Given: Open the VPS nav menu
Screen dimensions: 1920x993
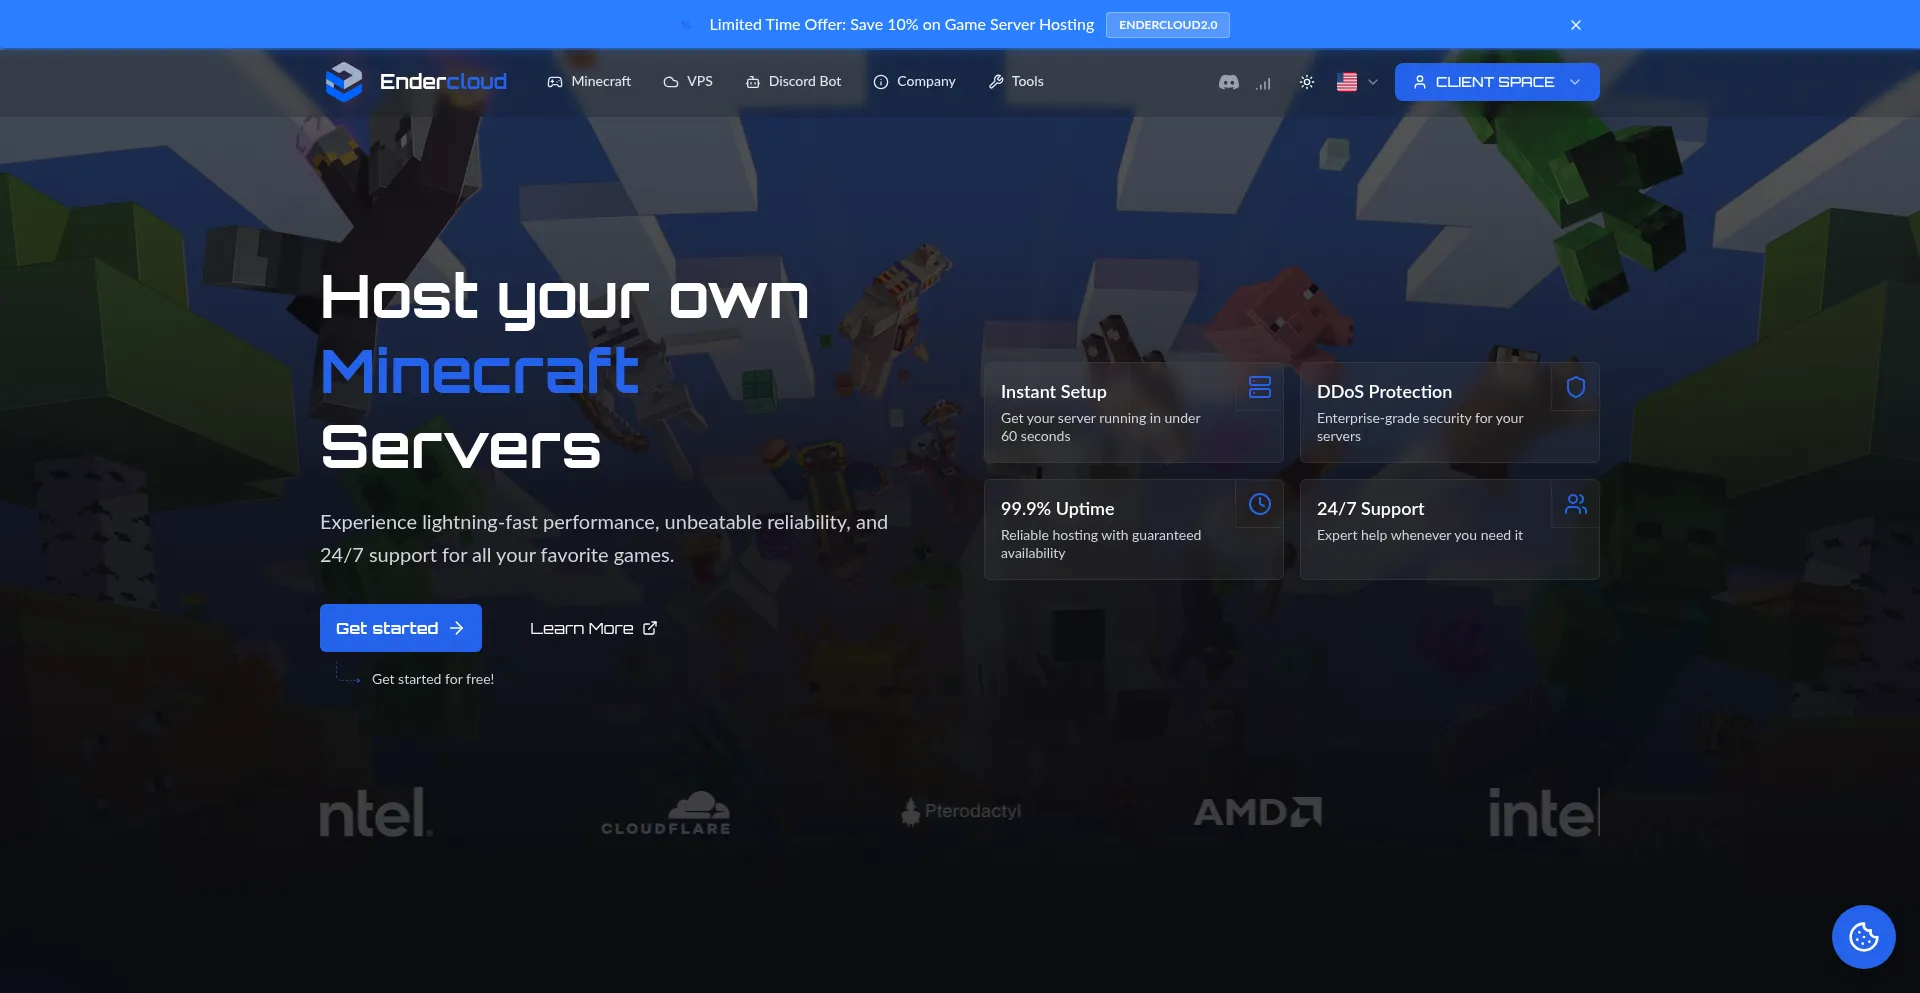Looking at the screenshot, I should pyautogui.click(x=688, y=82).
